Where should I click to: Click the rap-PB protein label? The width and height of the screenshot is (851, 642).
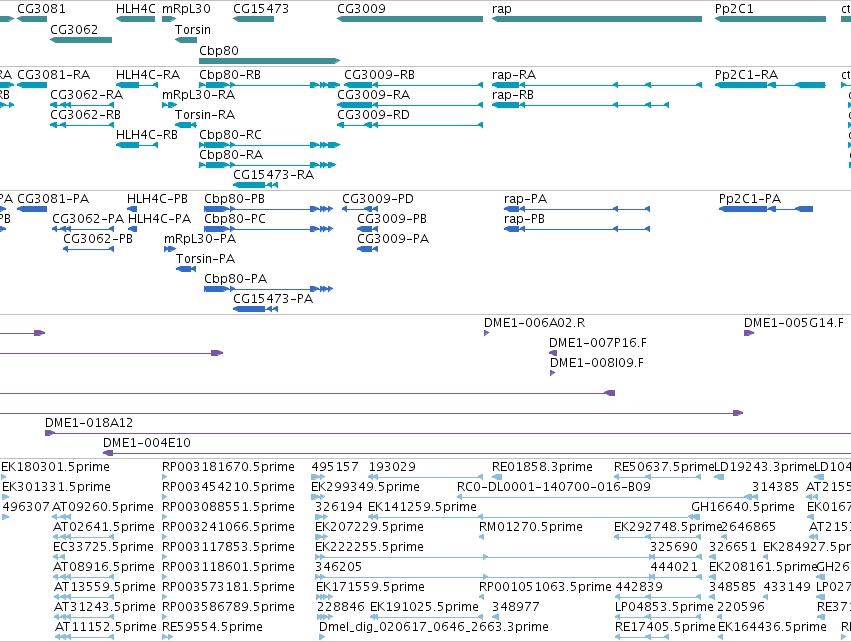click(x=524, y=219)
